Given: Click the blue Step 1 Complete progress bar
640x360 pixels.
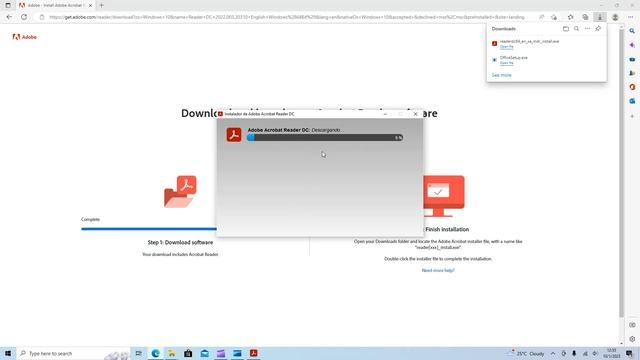Looking at the screenshot, I should 149,229.
